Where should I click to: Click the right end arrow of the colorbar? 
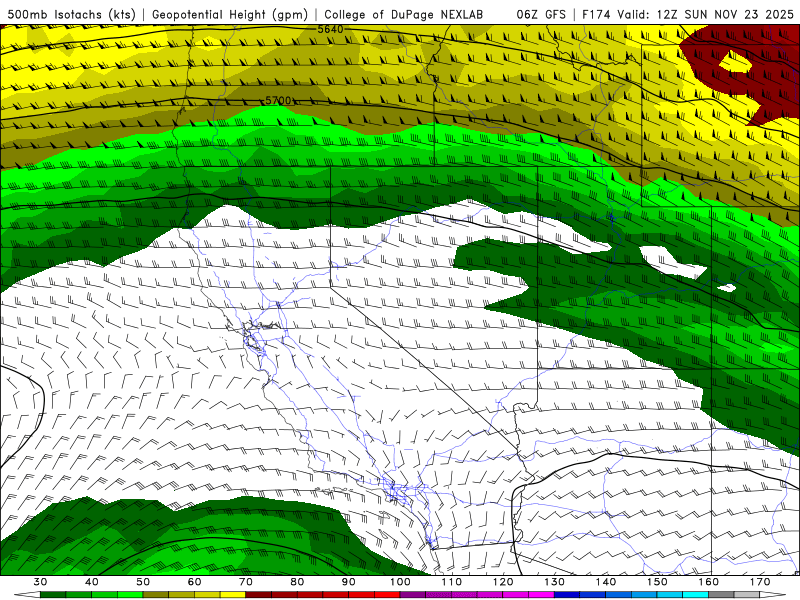click(772, 595)
